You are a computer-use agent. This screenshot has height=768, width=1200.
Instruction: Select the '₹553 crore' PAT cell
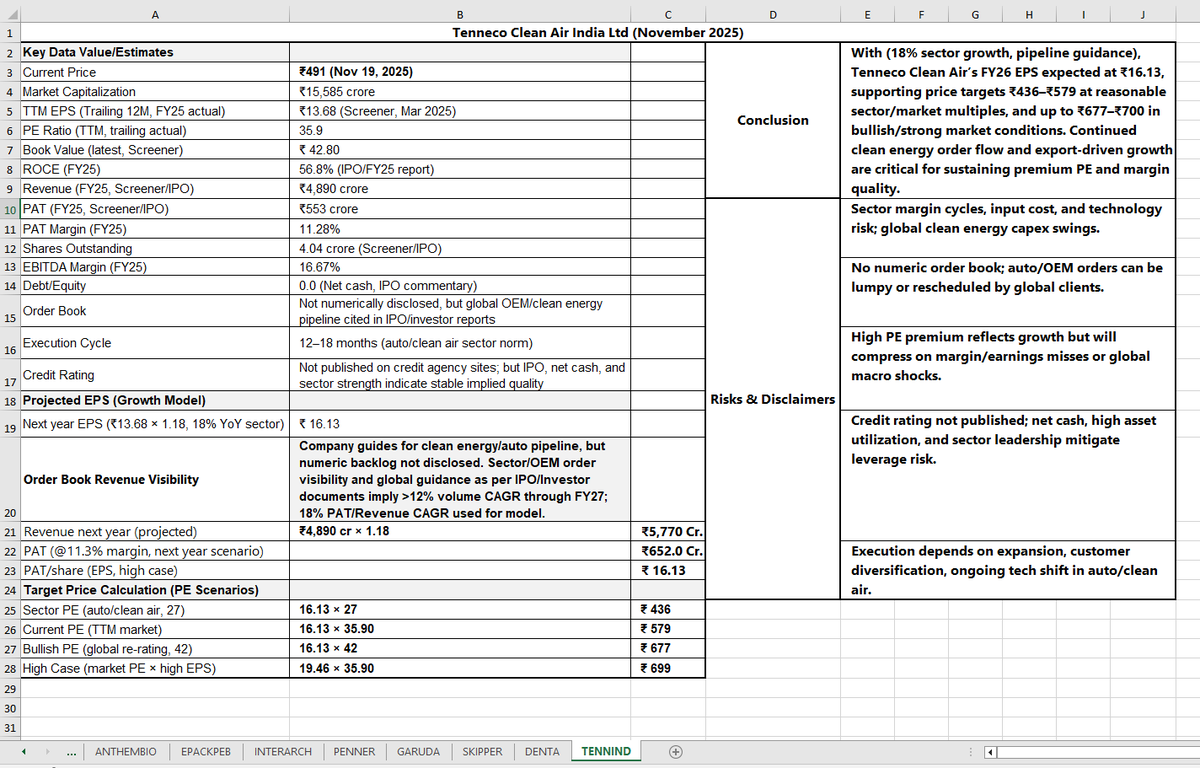pos(459,209)
